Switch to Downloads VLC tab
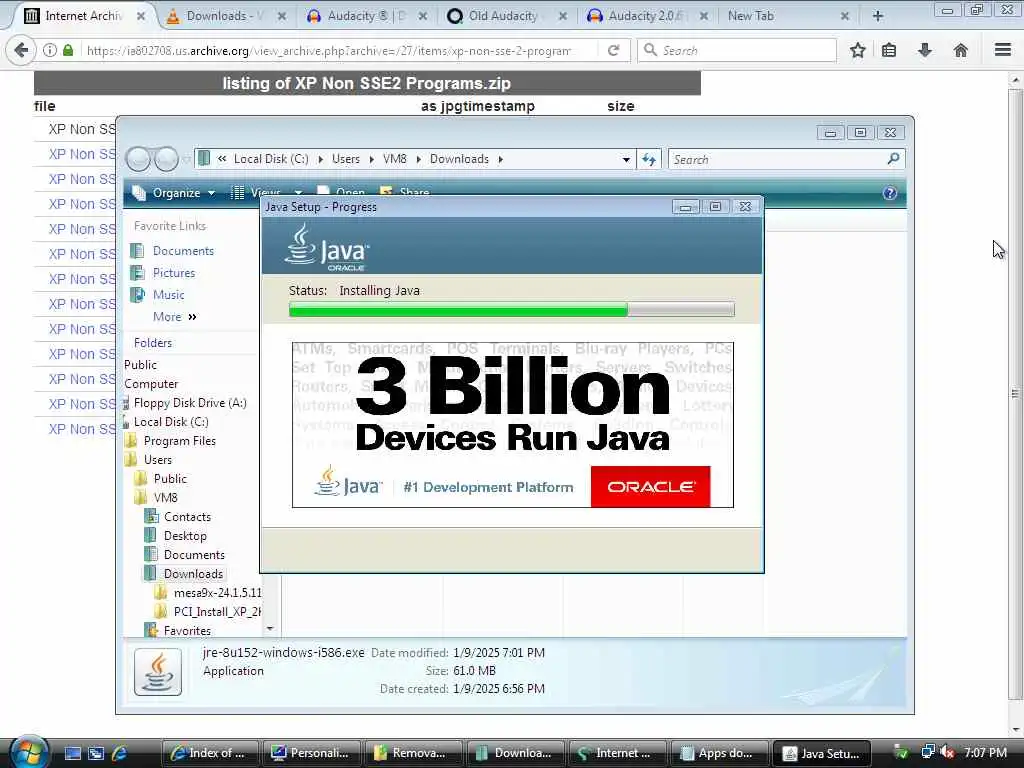The height and width of the screenshot is (768, 1024). pyautogui.click(x=225, y=16)
